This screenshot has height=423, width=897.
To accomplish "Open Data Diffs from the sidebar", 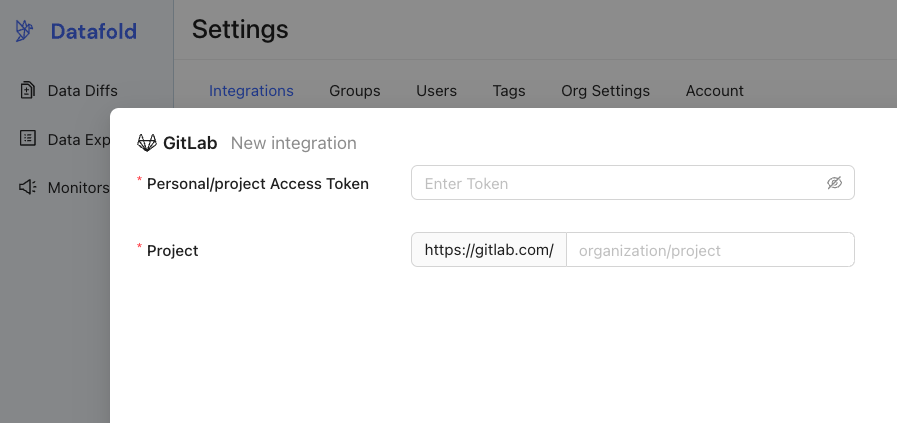I will coord(82,91).
